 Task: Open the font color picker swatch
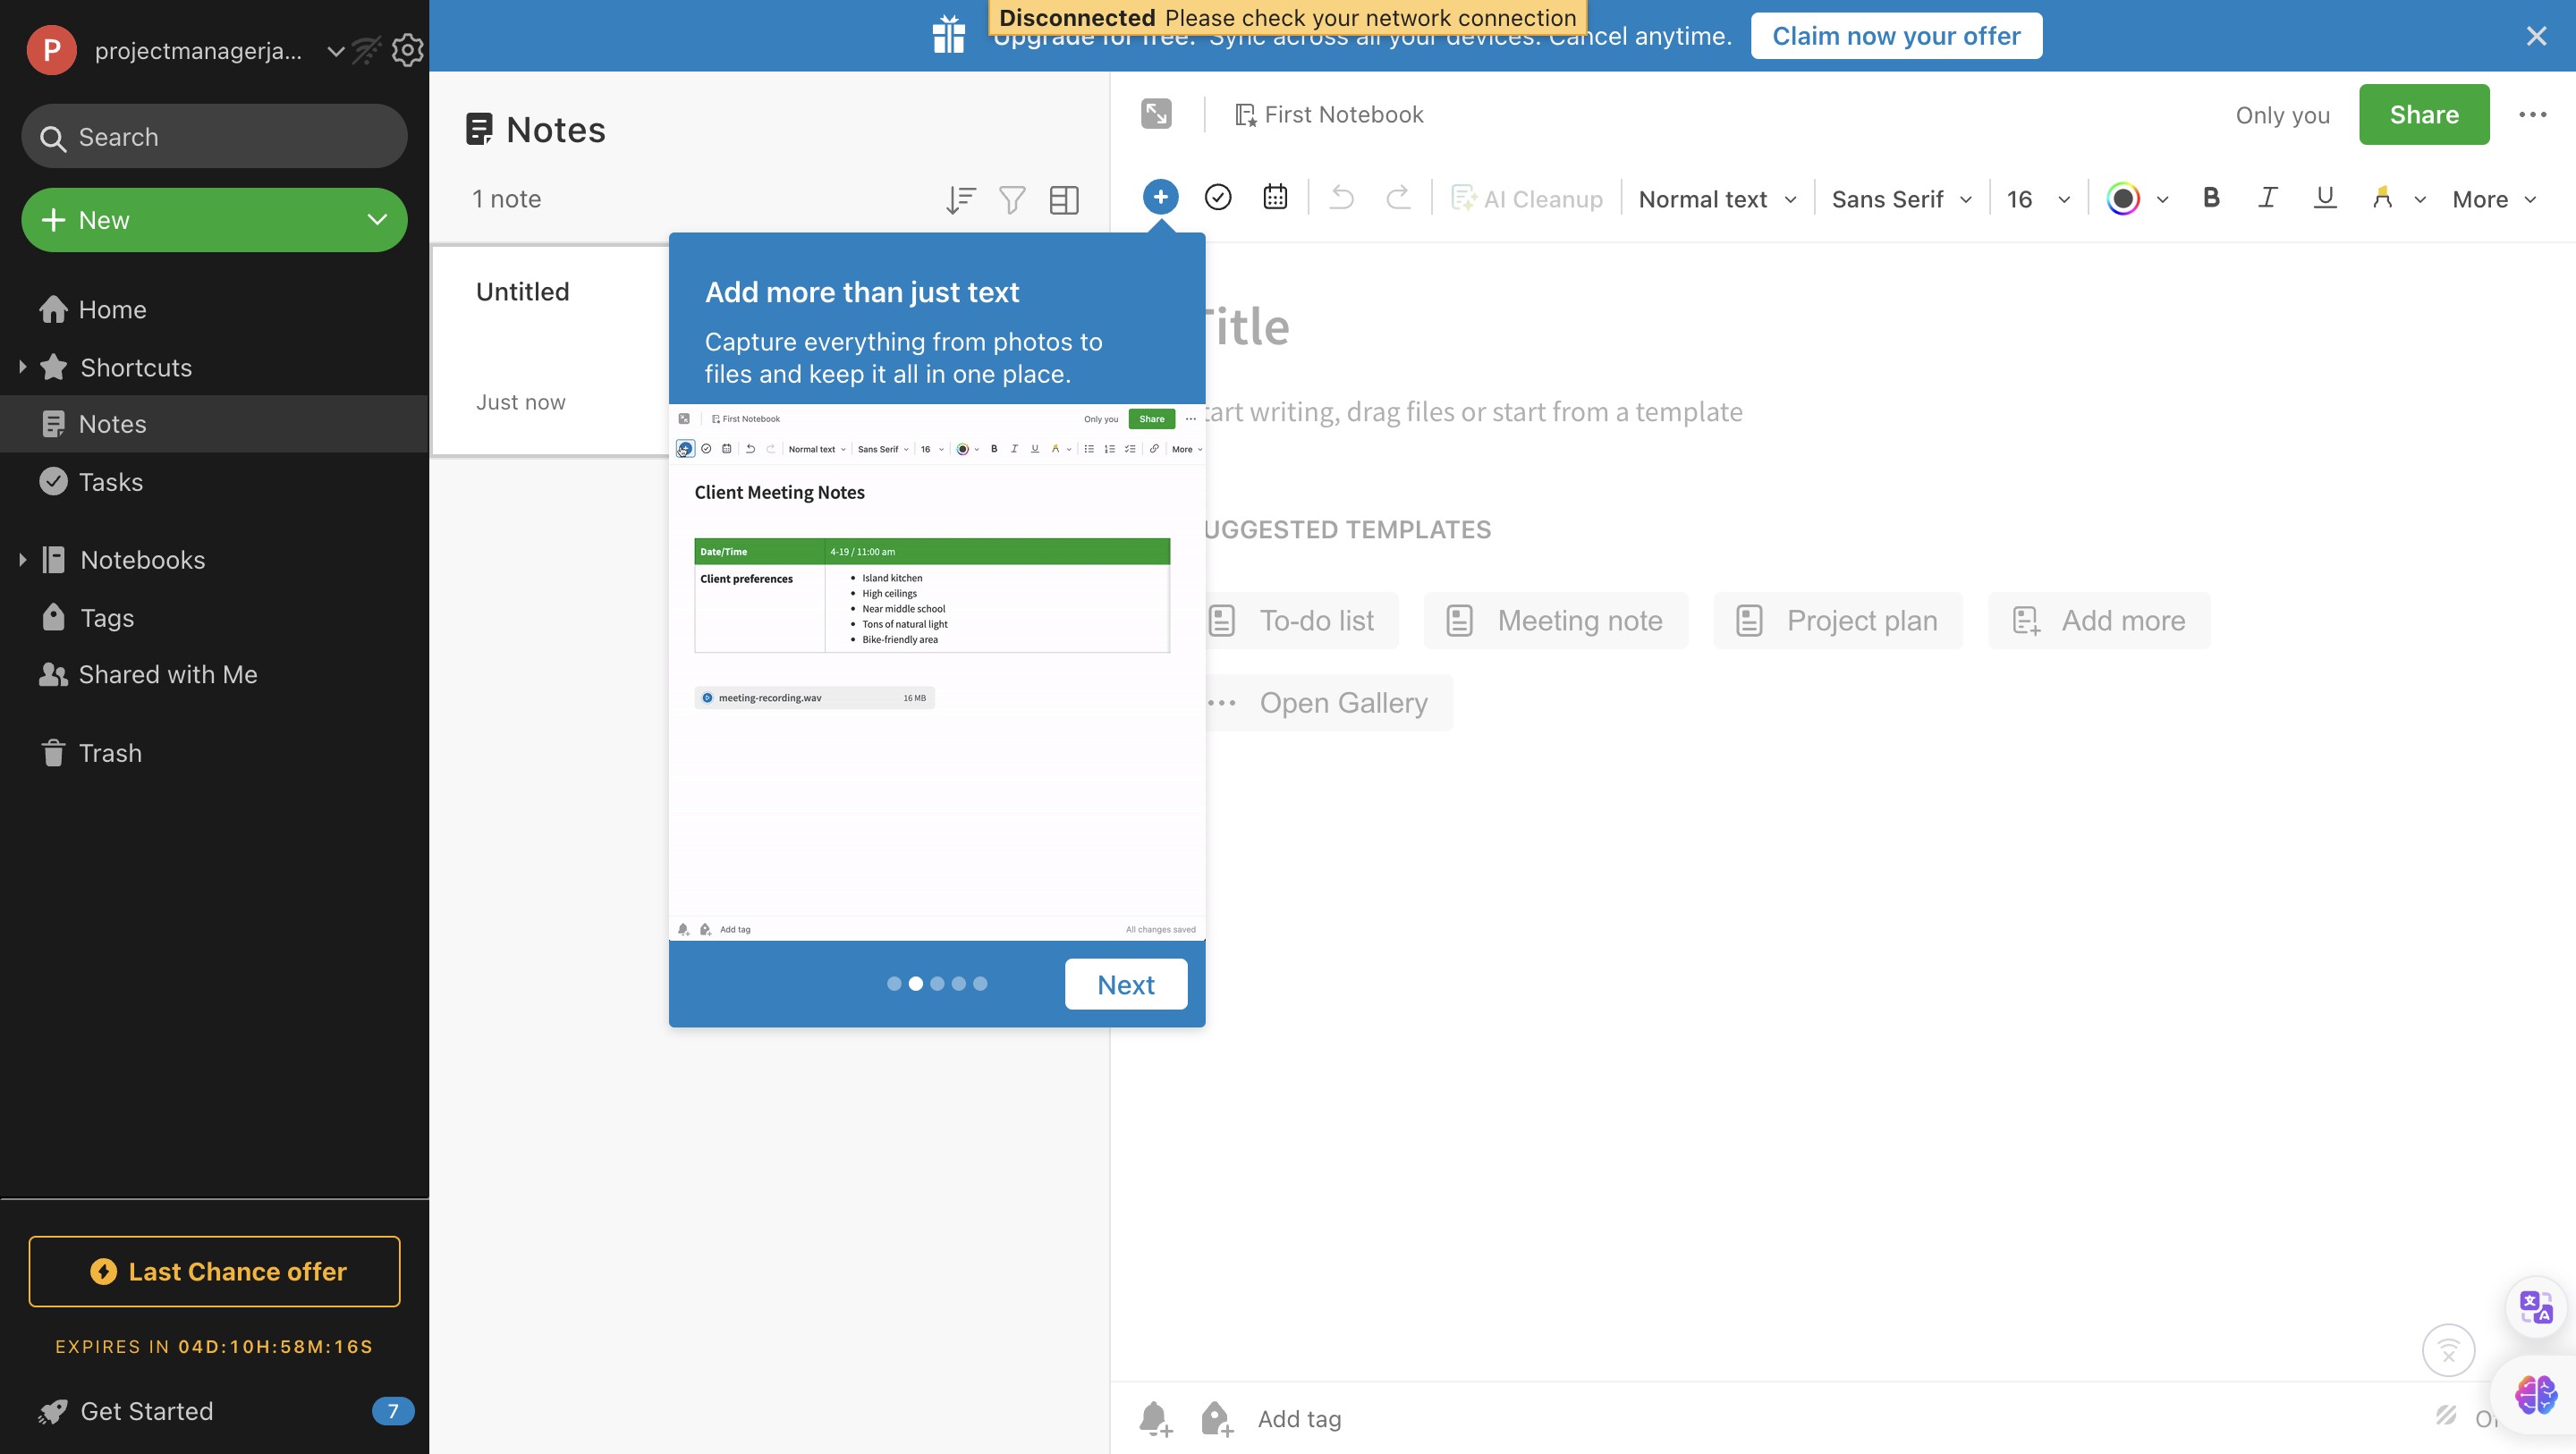[x=2123, y=198]
